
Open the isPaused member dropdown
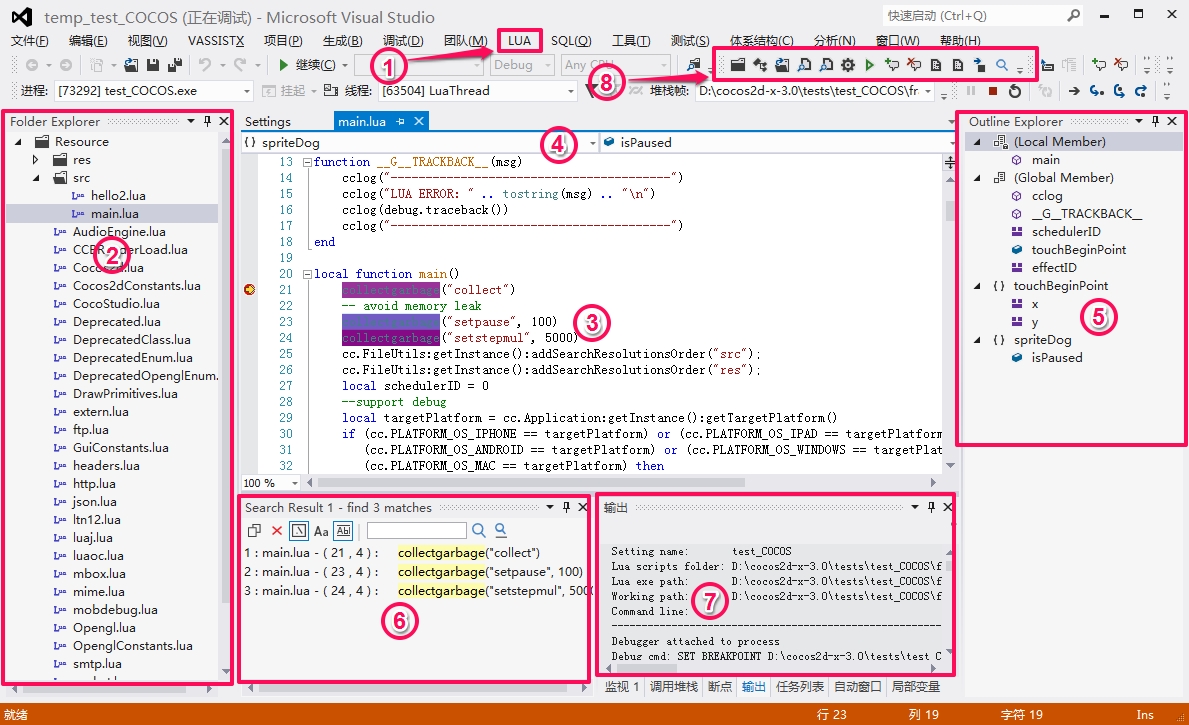952,143
